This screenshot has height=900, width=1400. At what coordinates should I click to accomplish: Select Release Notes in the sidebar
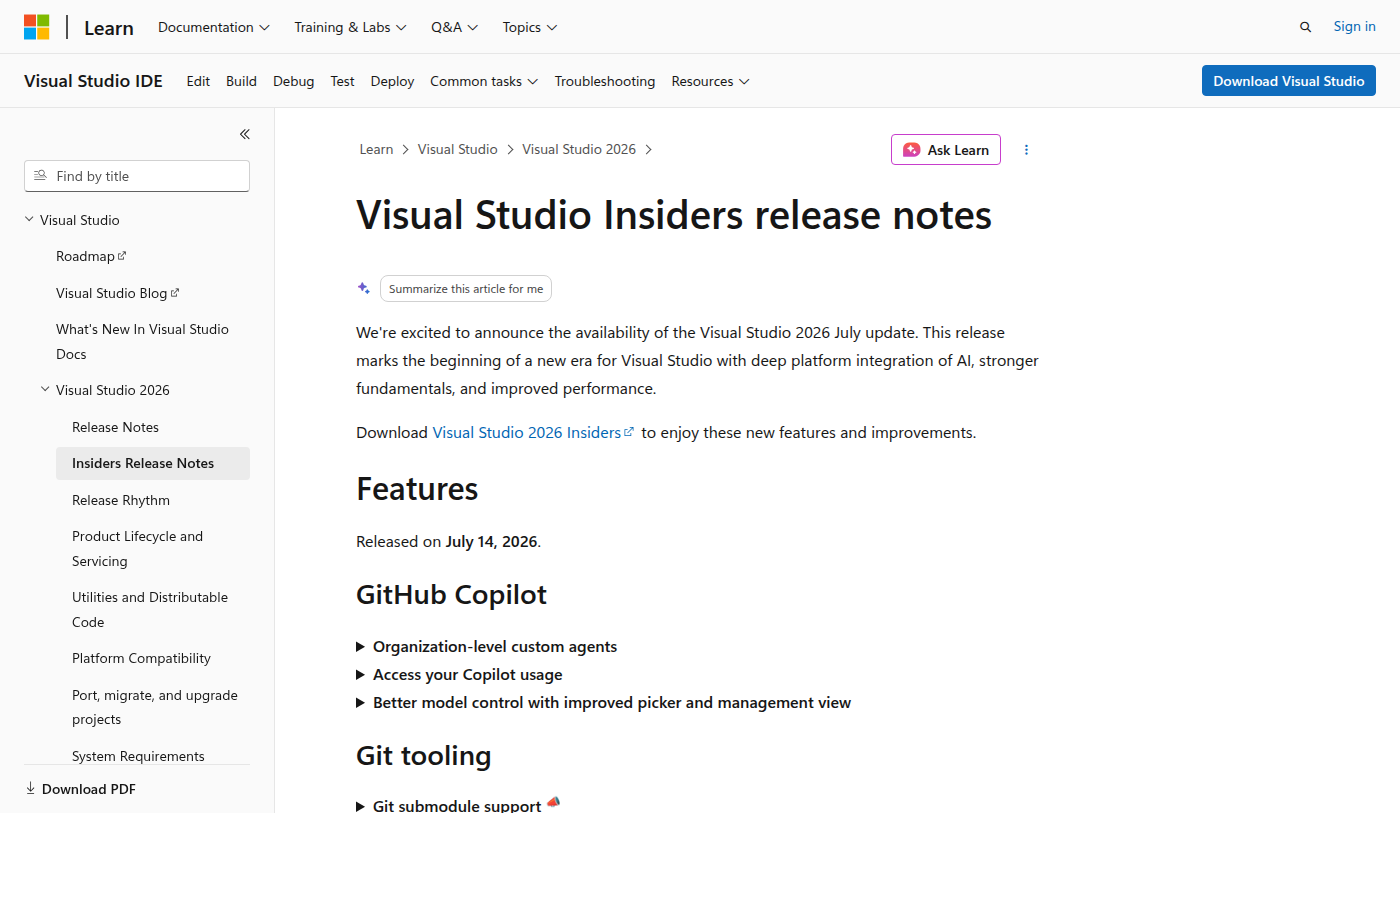115,427
